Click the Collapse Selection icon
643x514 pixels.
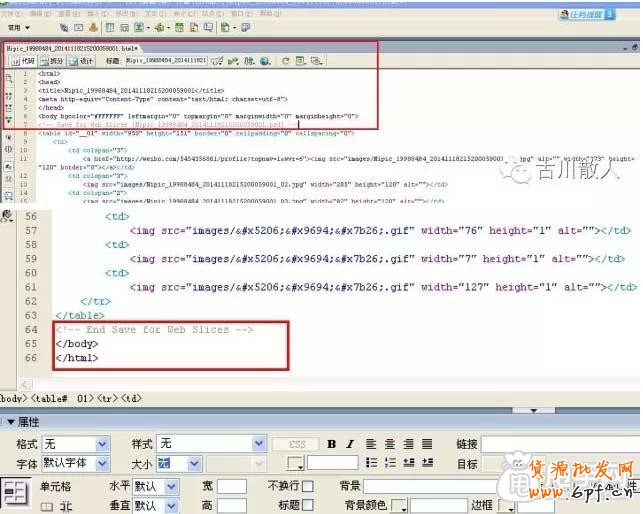tap(9, 108)
